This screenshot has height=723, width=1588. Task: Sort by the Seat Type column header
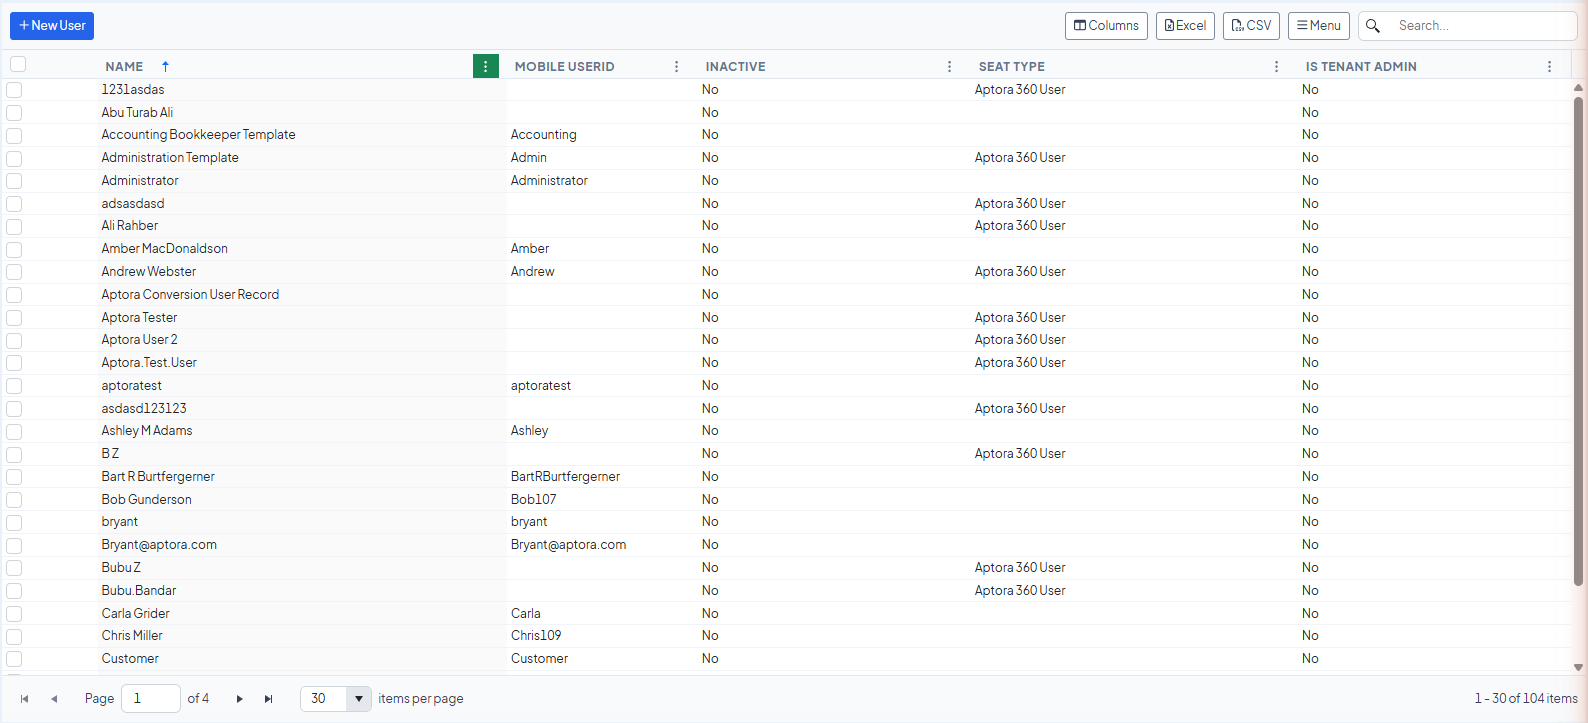pyautogui.click(x=1012, y=67)
